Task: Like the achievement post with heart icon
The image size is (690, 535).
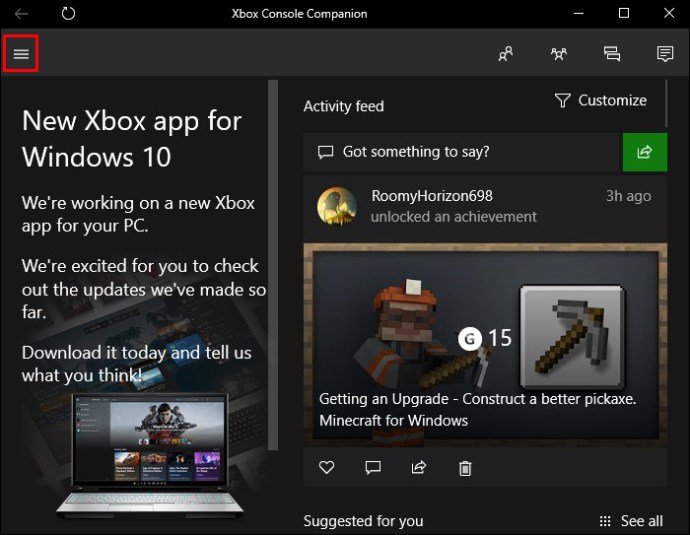Action: pos(327,467)
